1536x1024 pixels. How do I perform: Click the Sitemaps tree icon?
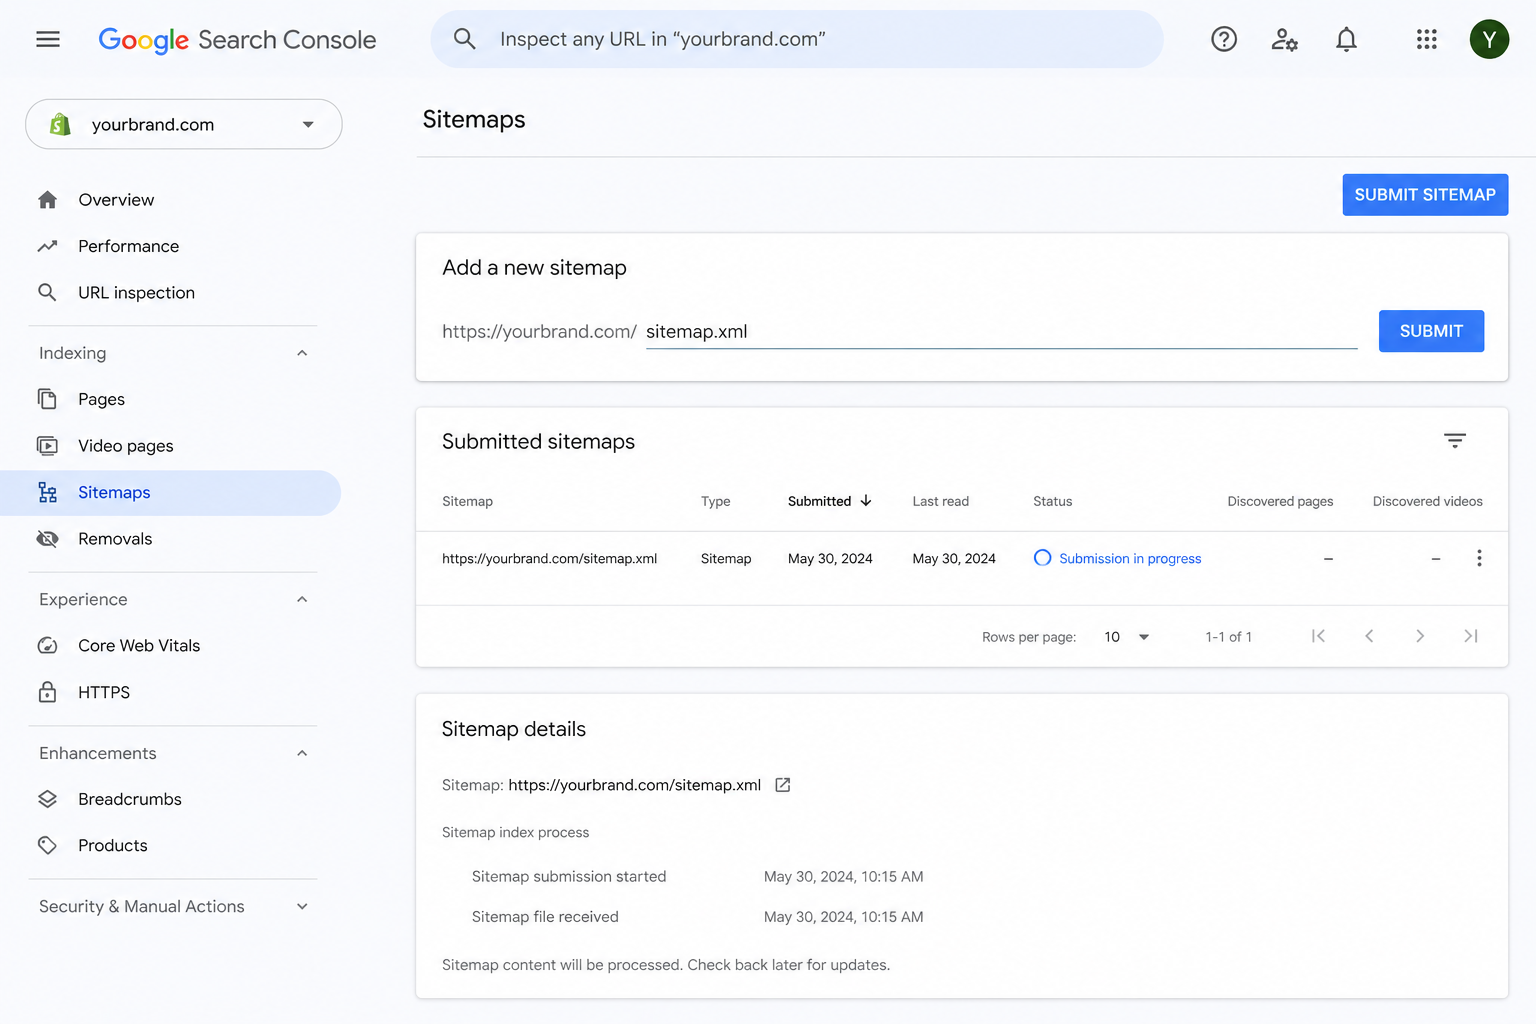[47, 492]
